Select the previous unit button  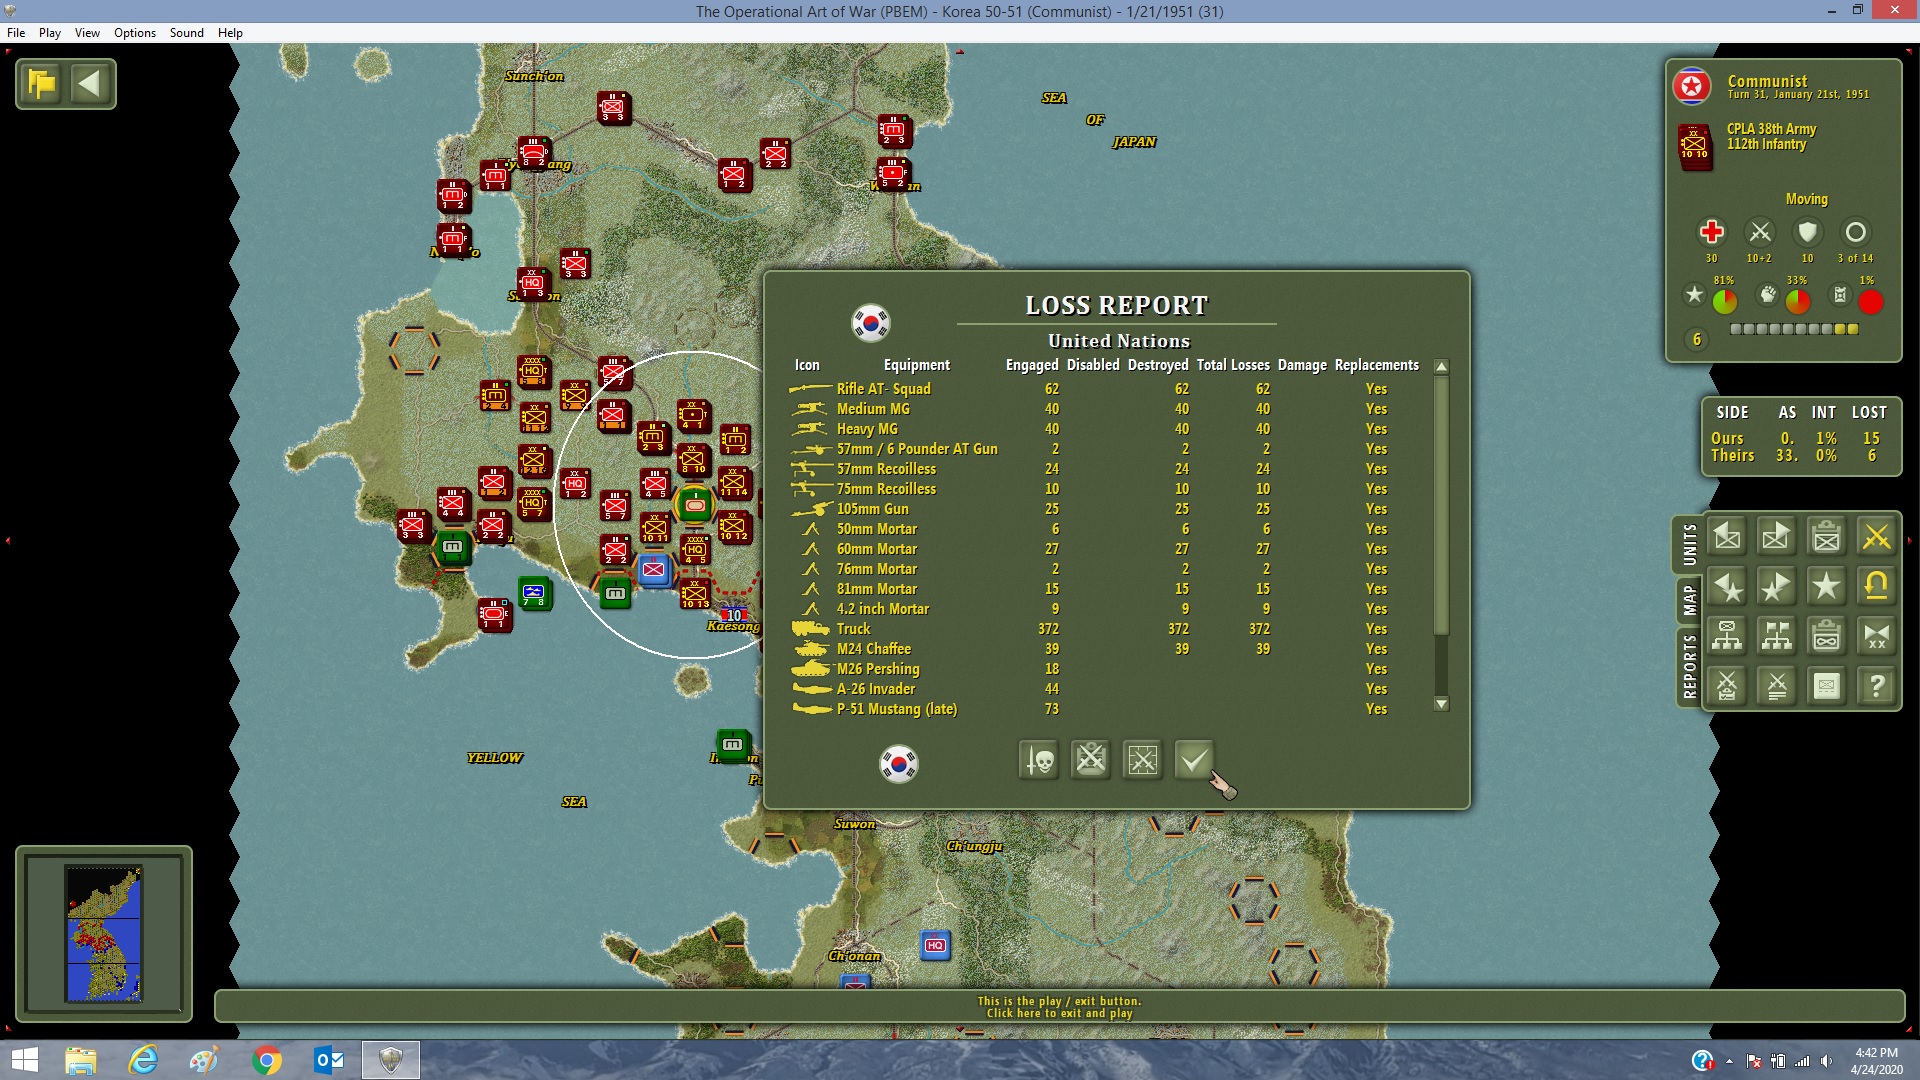[1727, 537]
